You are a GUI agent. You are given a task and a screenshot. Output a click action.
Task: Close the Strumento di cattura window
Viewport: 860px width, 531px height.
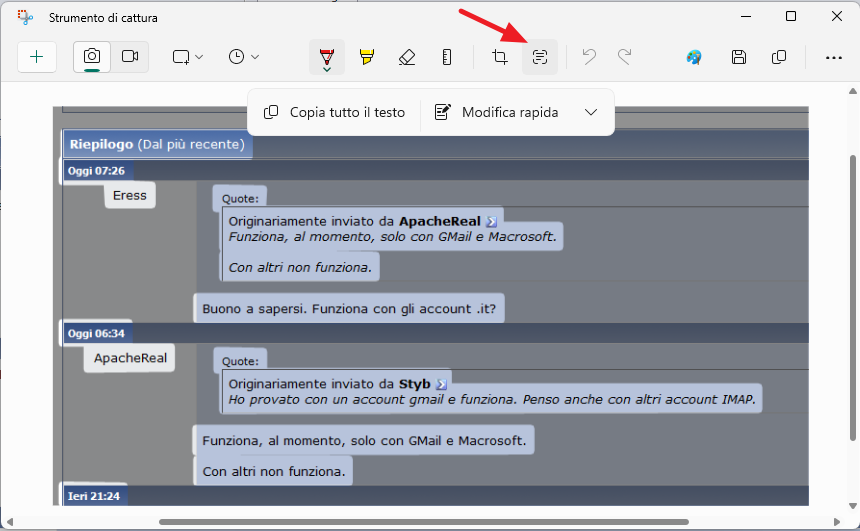pyautogui.click(x=836, y=16)
